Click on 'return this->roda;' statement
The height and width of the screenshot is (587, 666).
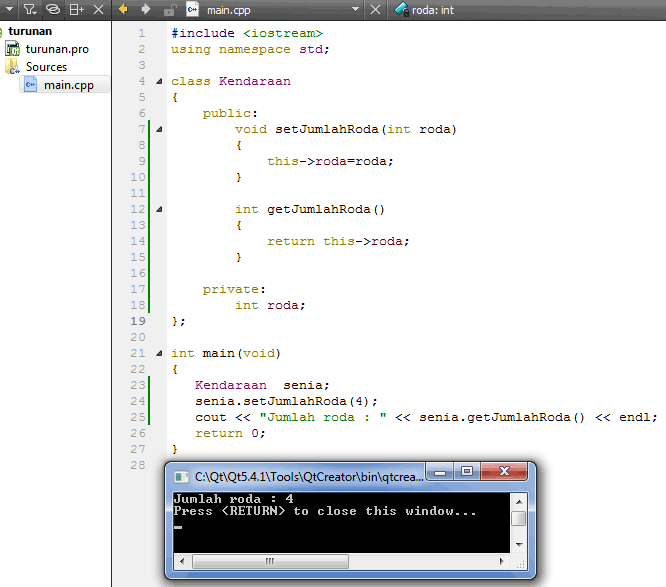(338, 241)
